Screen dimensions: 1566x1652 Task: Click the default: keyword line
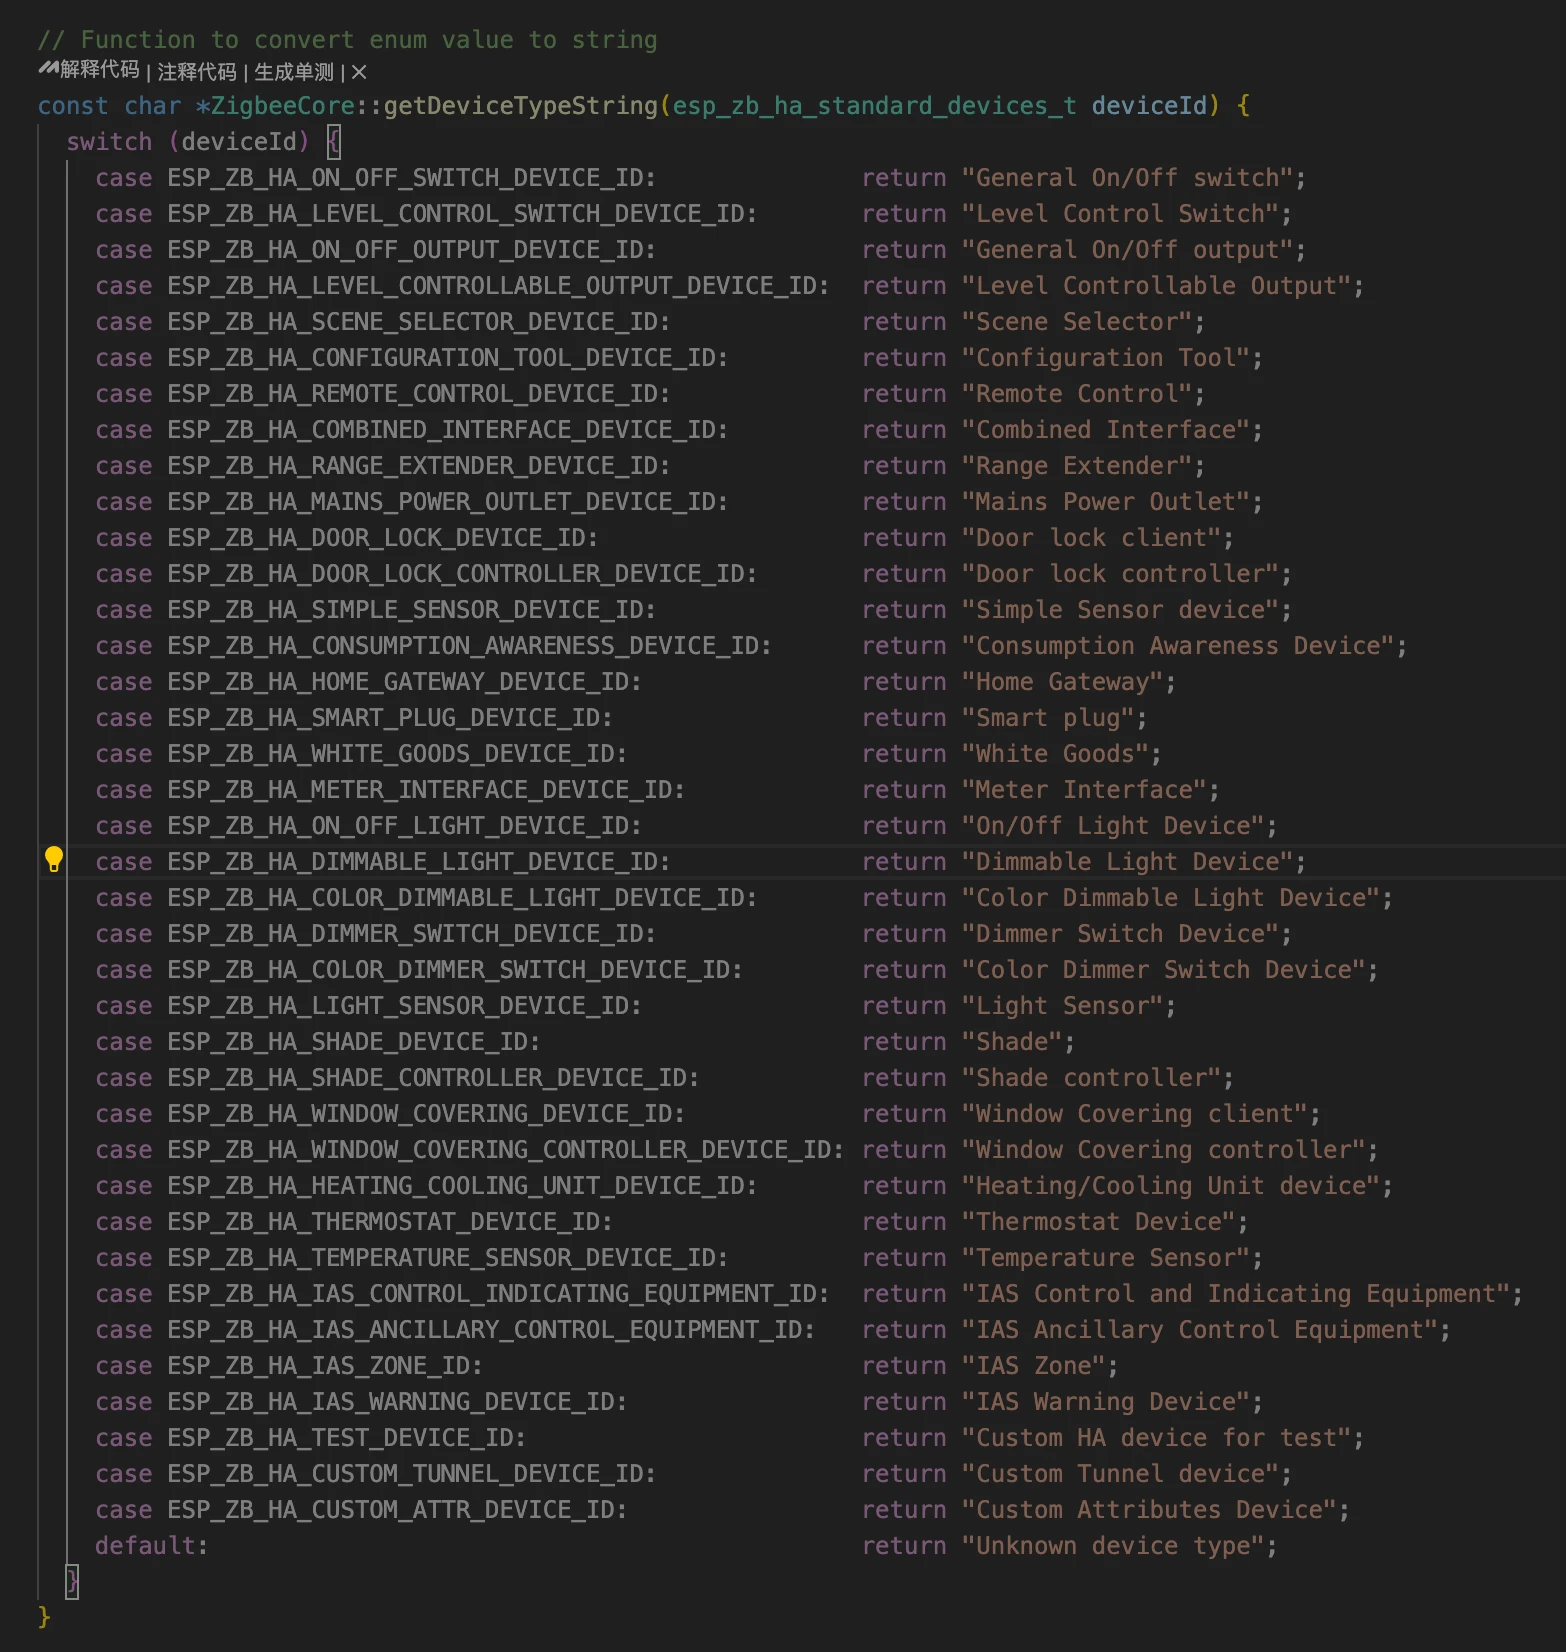tap(151, 1546)
